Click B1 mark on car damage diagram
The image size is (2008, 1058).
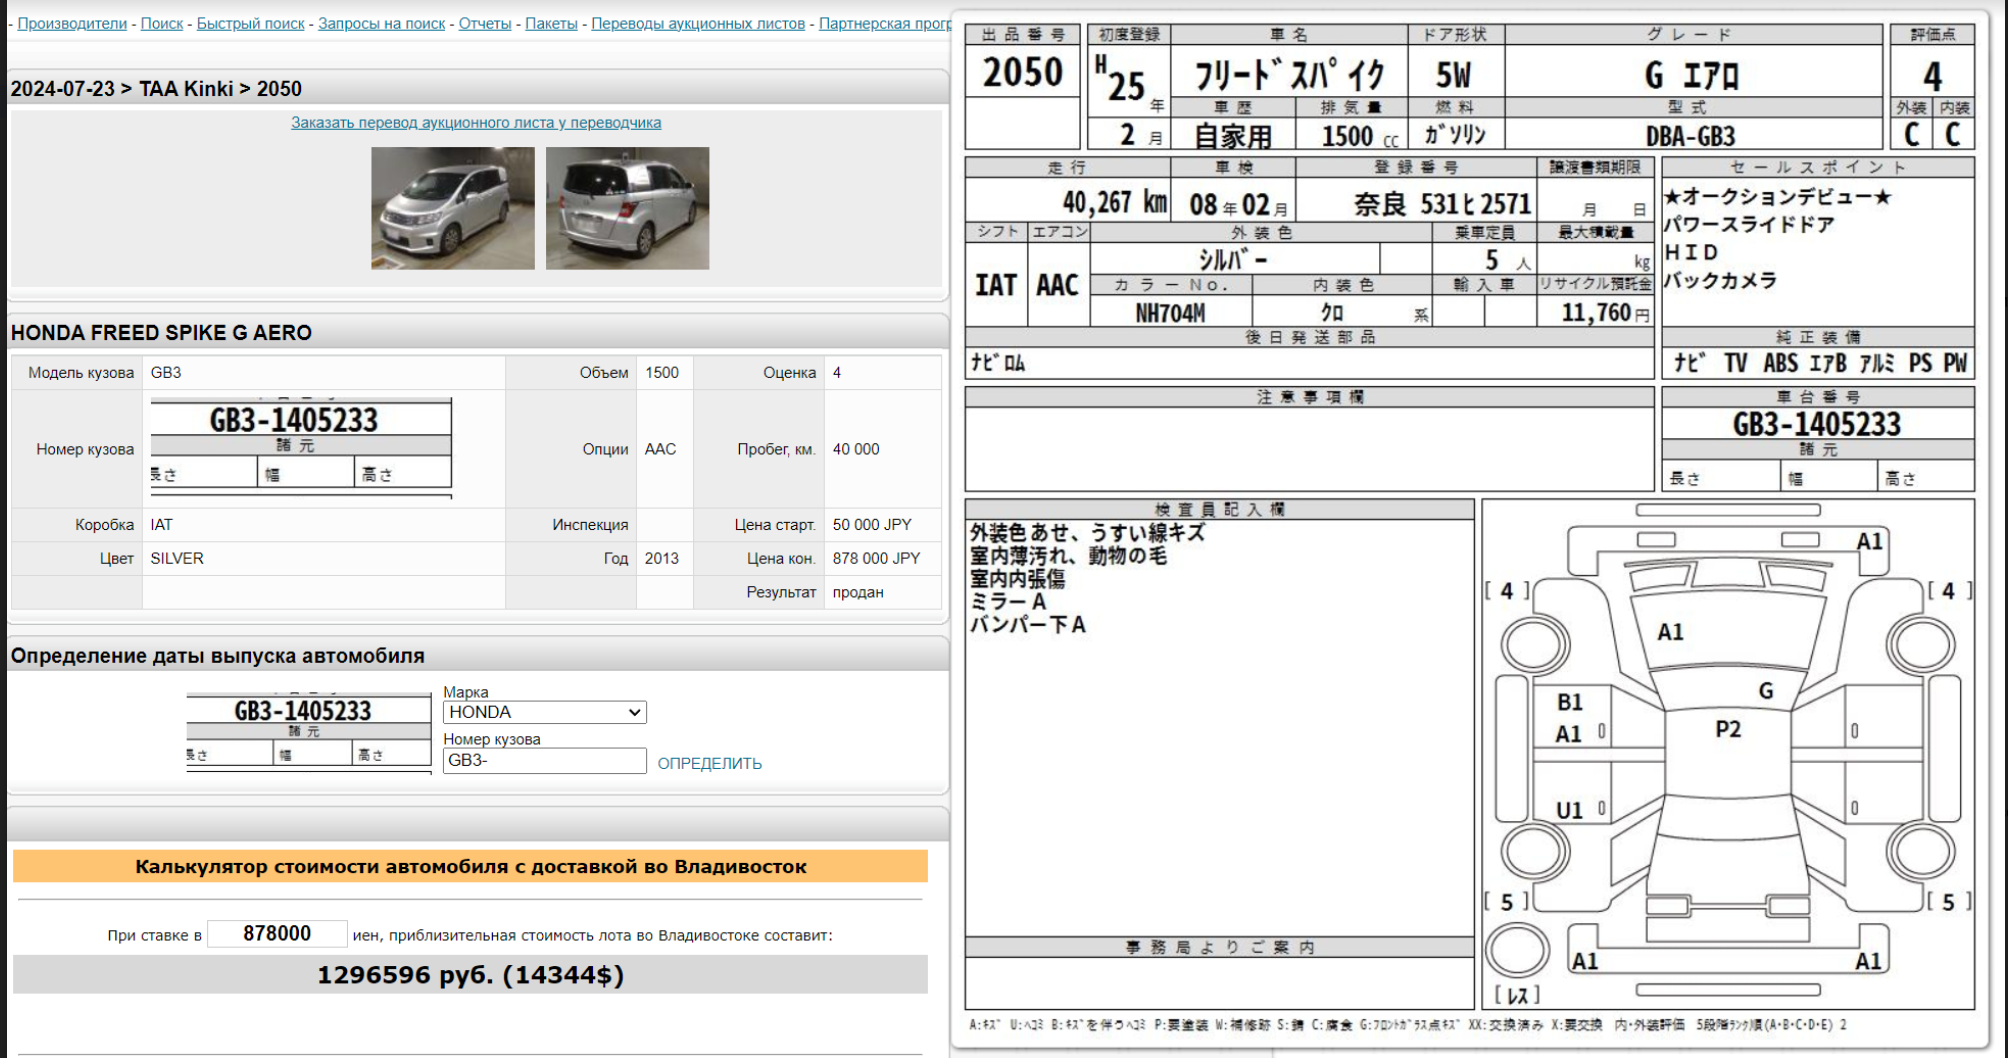point(1570,702)
